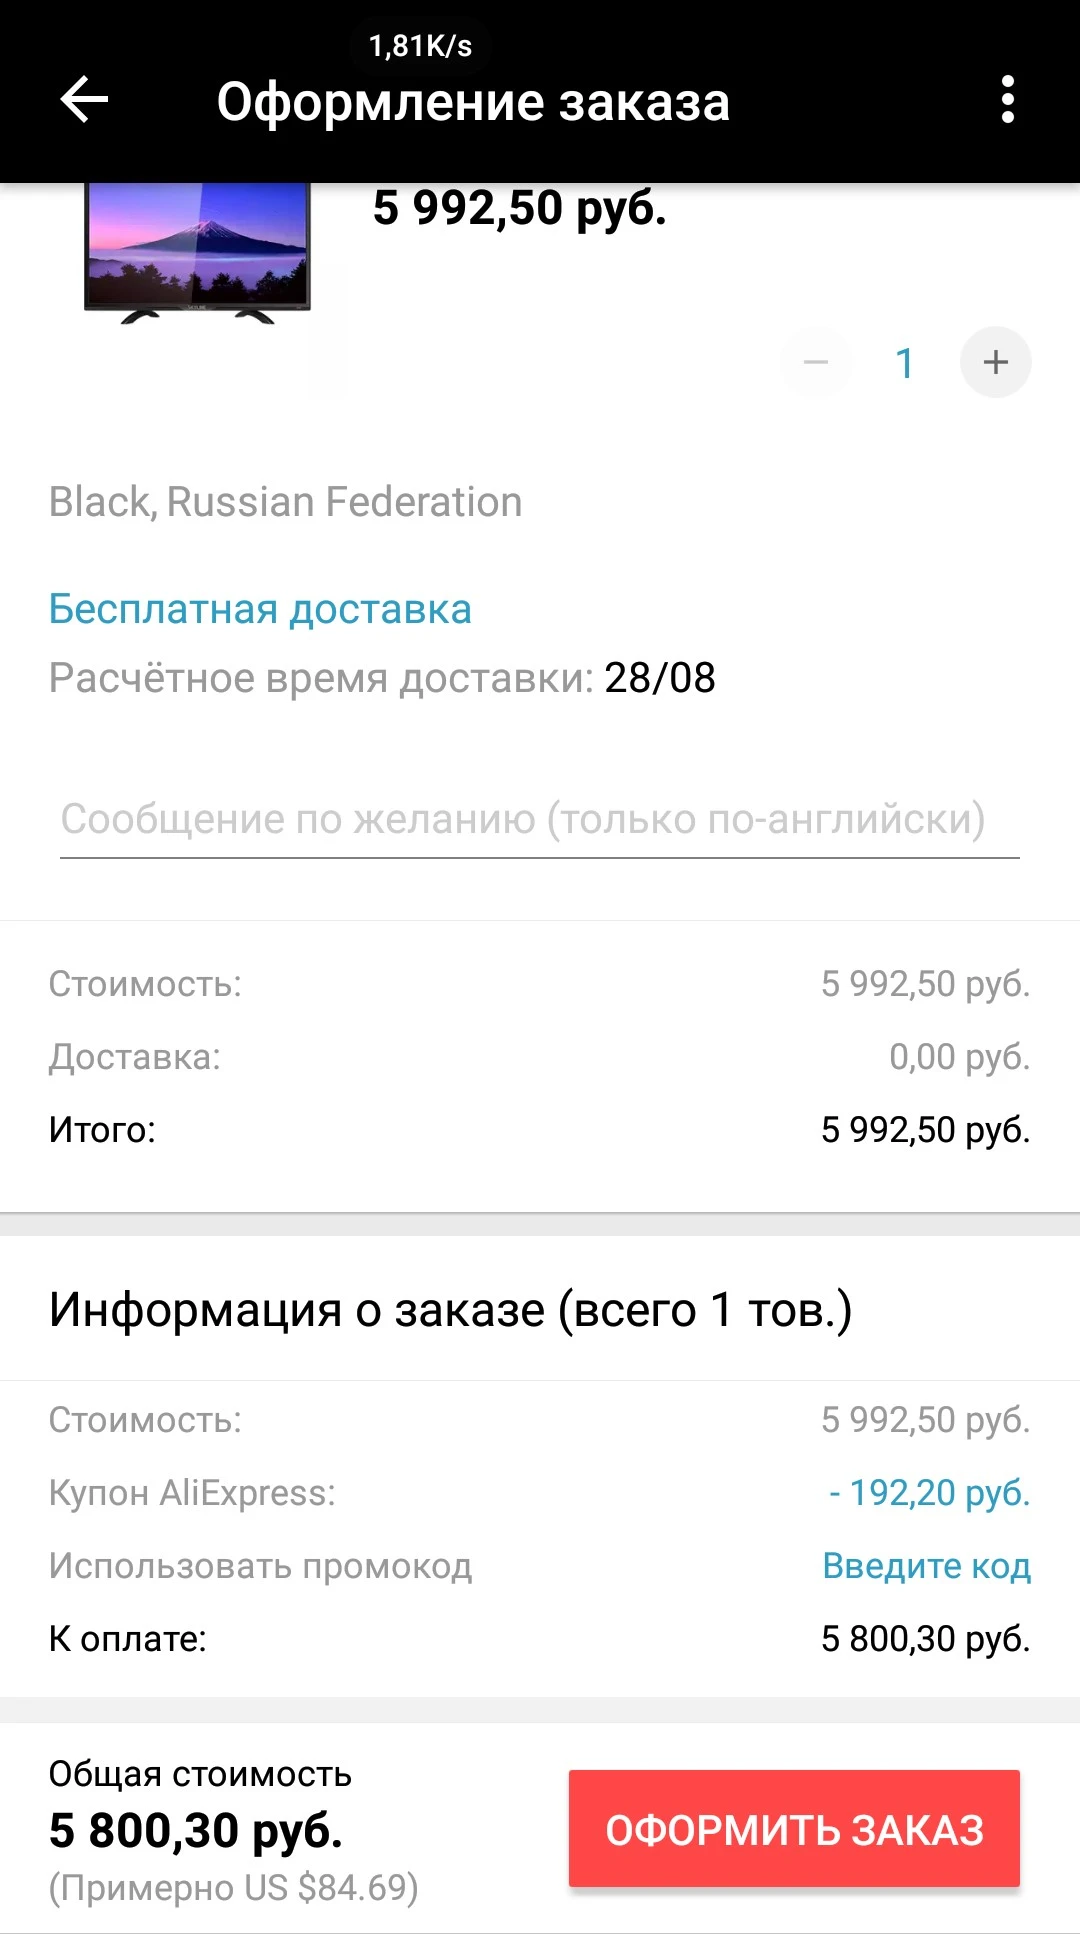Tap the Купон AliExpress row label
This screenshot has height=1934, width=1080.
192,1493
